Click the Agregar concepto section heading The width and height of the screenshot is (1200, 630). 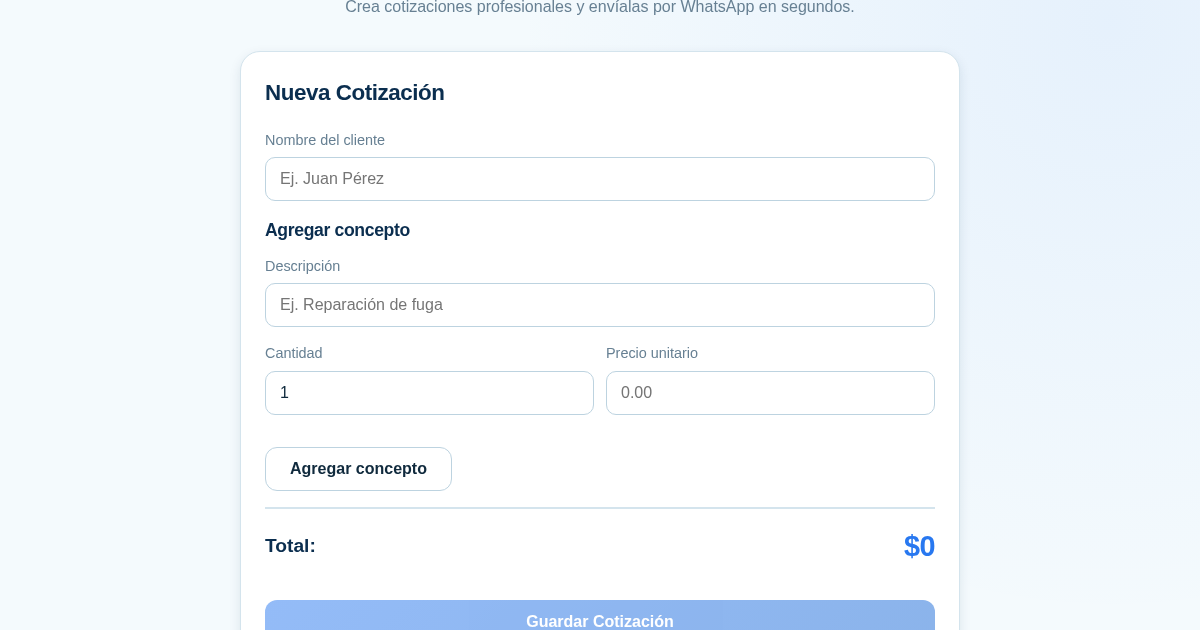[337, 230]
